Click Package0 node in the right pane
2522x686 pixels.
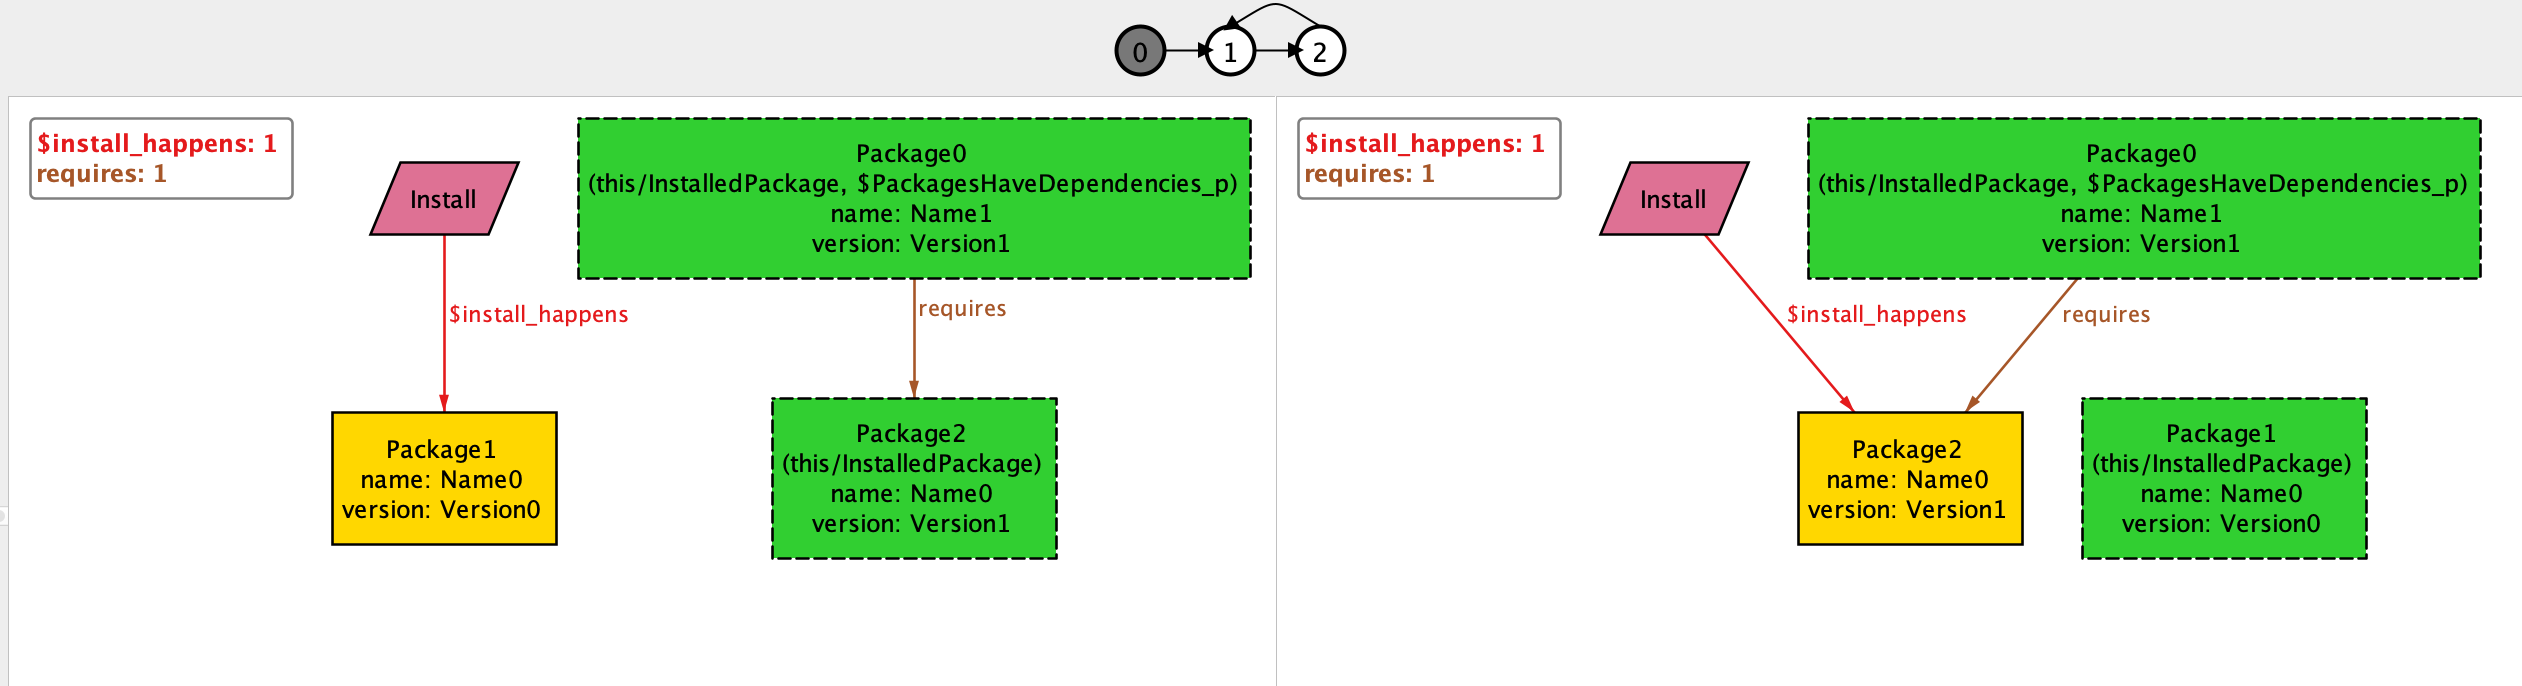point(2144,198)
